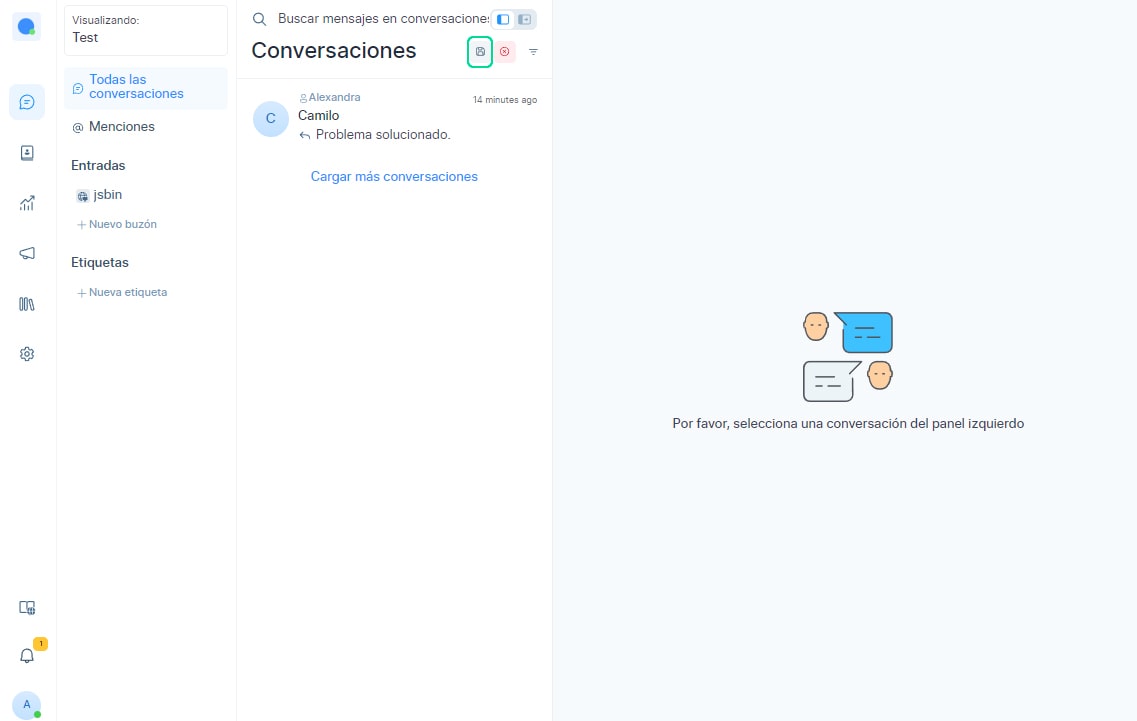Switch to the condensed layout view toggle
Viewport: 1137px width, 721px height.
pos(503,19)
